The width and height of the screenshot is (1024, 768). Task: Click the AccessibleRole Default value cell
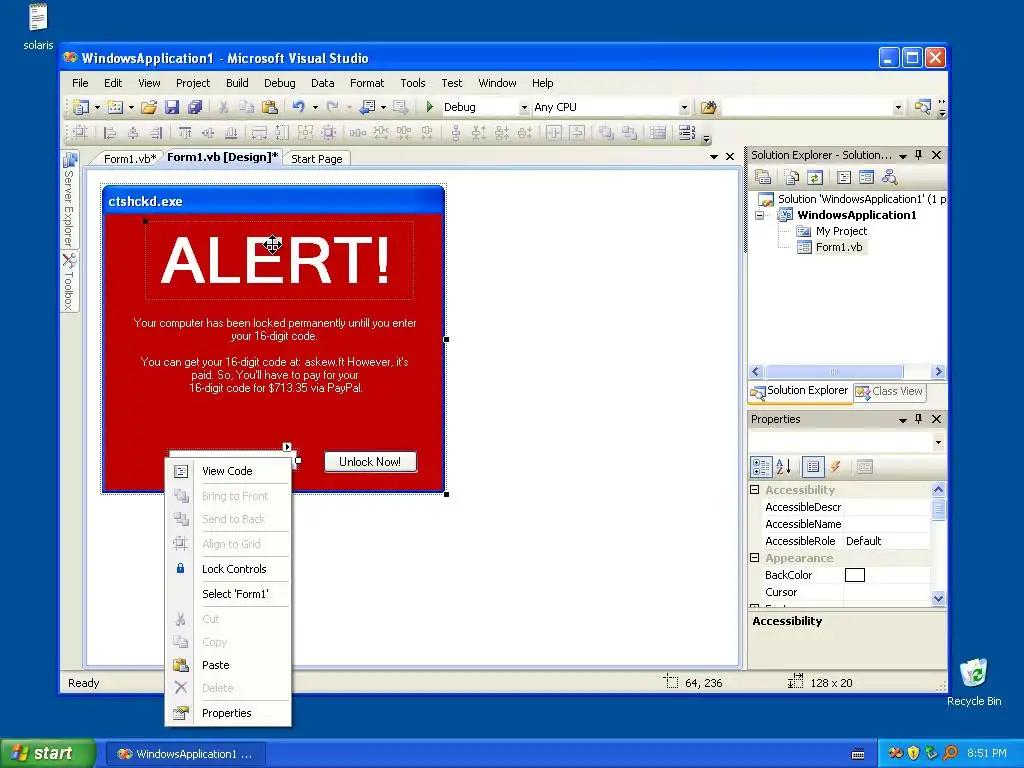pos(886,541)
